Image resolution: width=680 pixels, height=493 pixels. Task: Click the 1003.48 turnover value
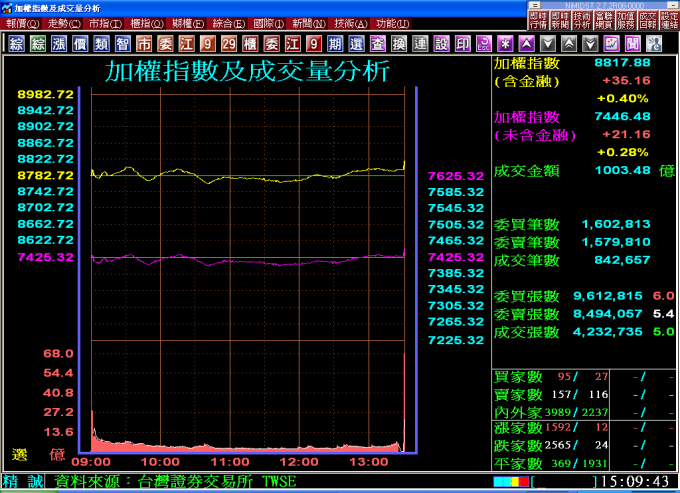click(622, 170)
